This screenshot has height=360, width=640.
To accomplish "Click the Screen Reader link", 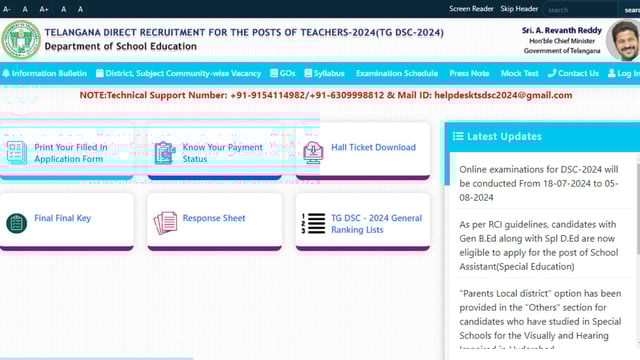I will click(471, 9).
